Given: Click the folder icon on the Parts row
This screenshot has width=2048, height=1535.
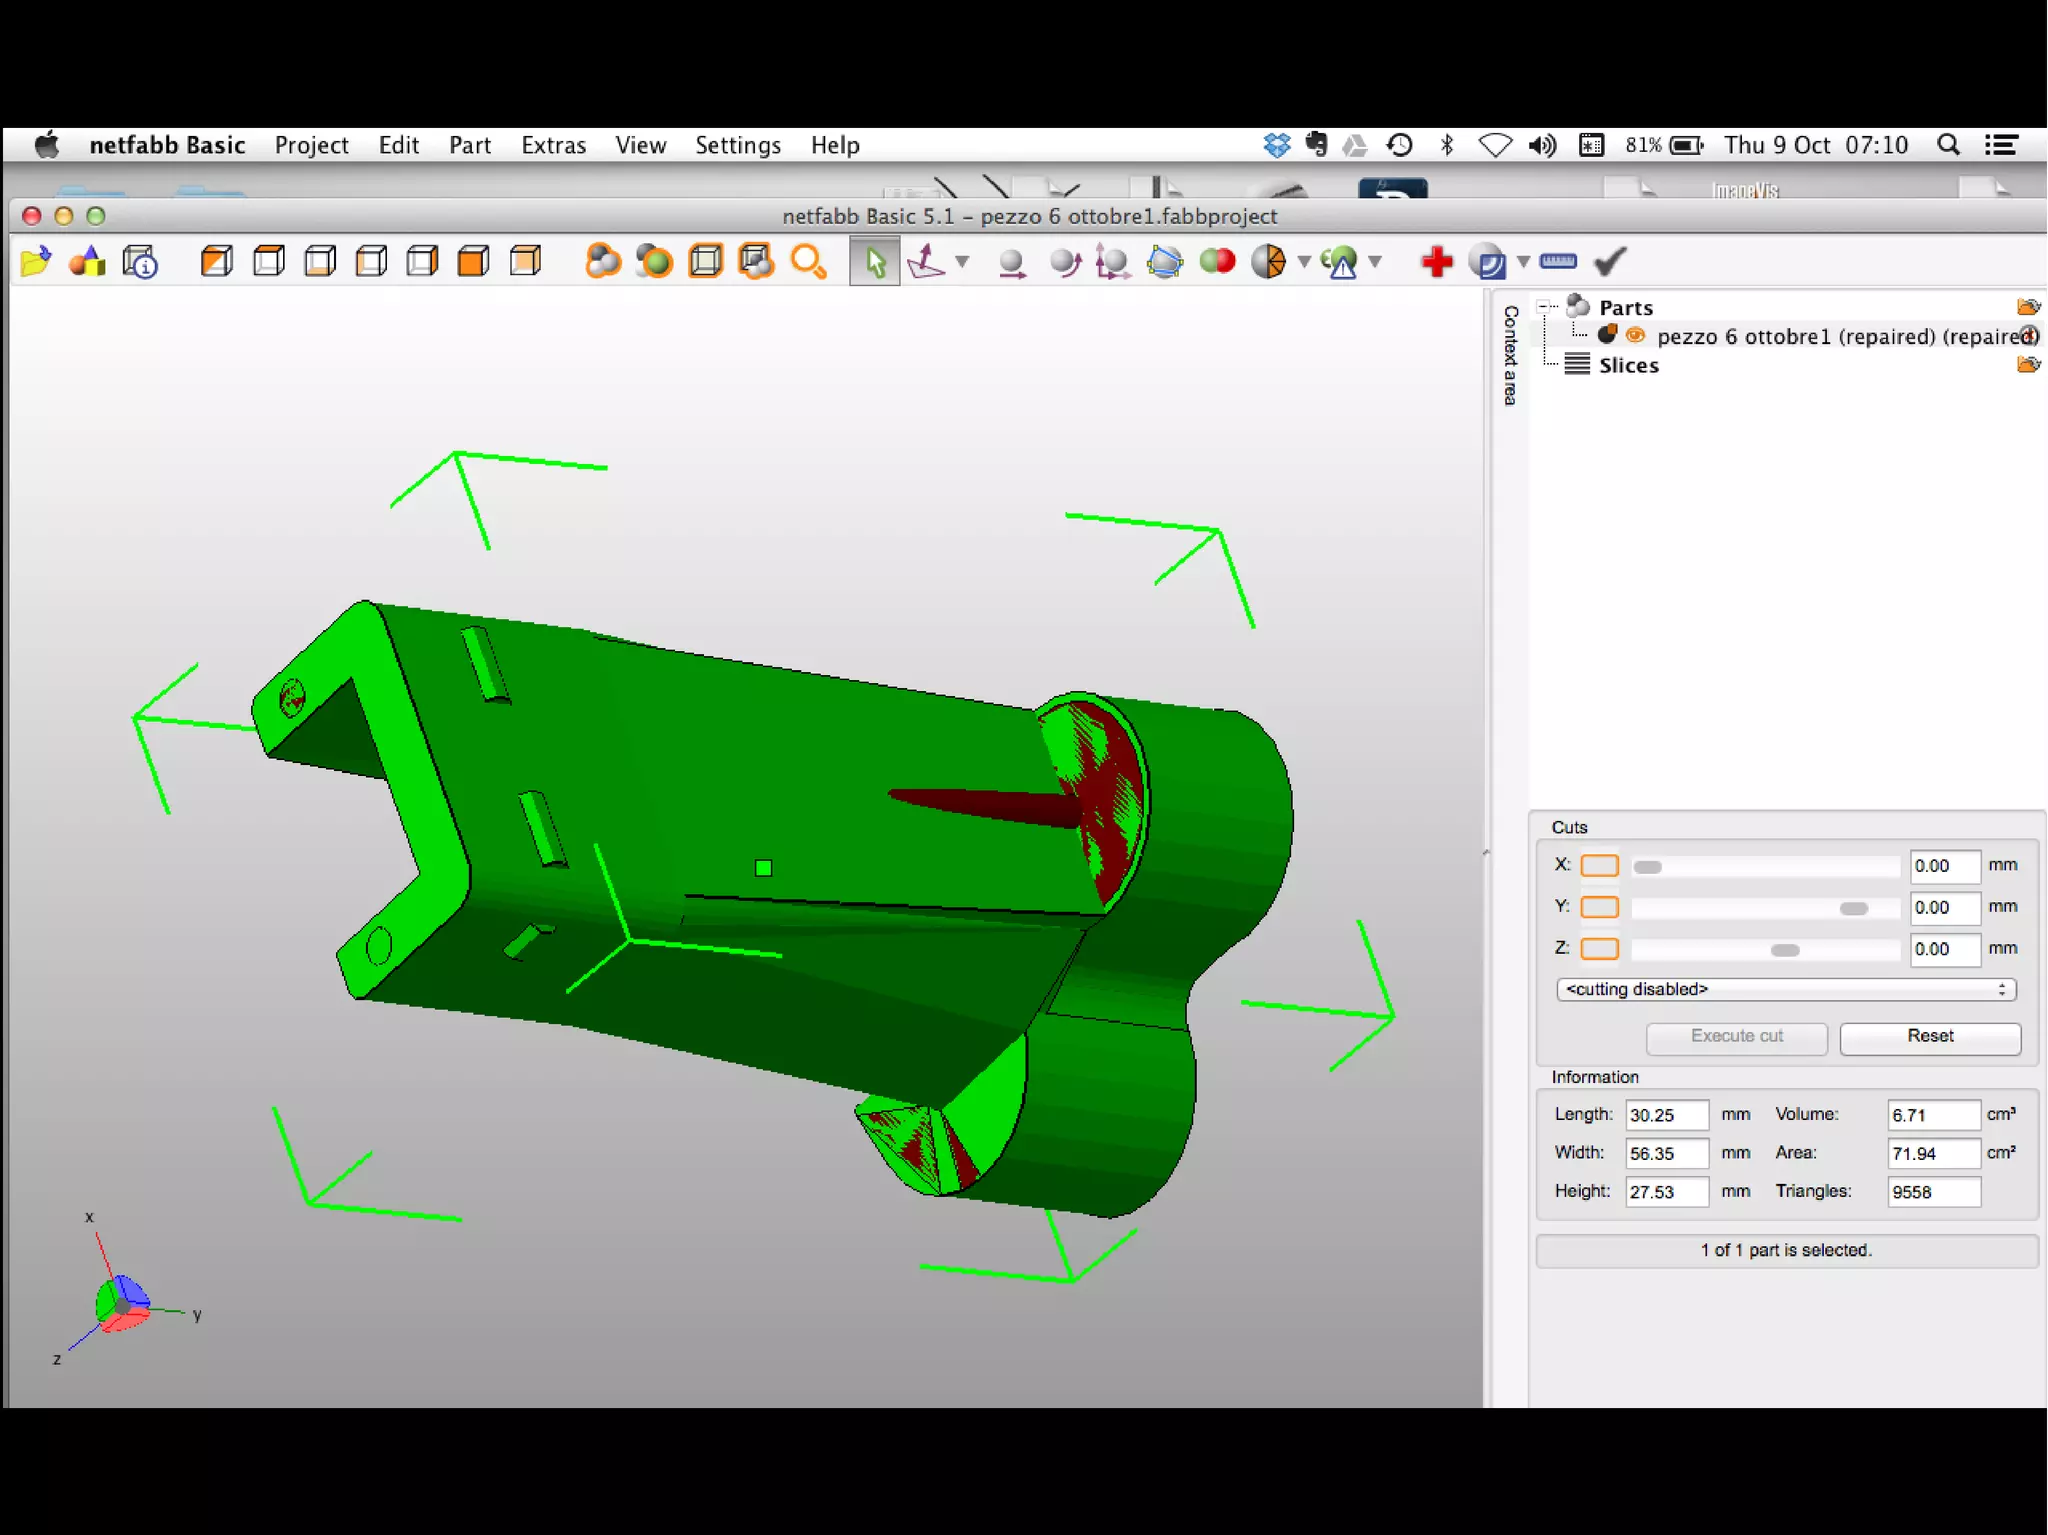Looking at the screenshot, I should [x=2028, y=307].
